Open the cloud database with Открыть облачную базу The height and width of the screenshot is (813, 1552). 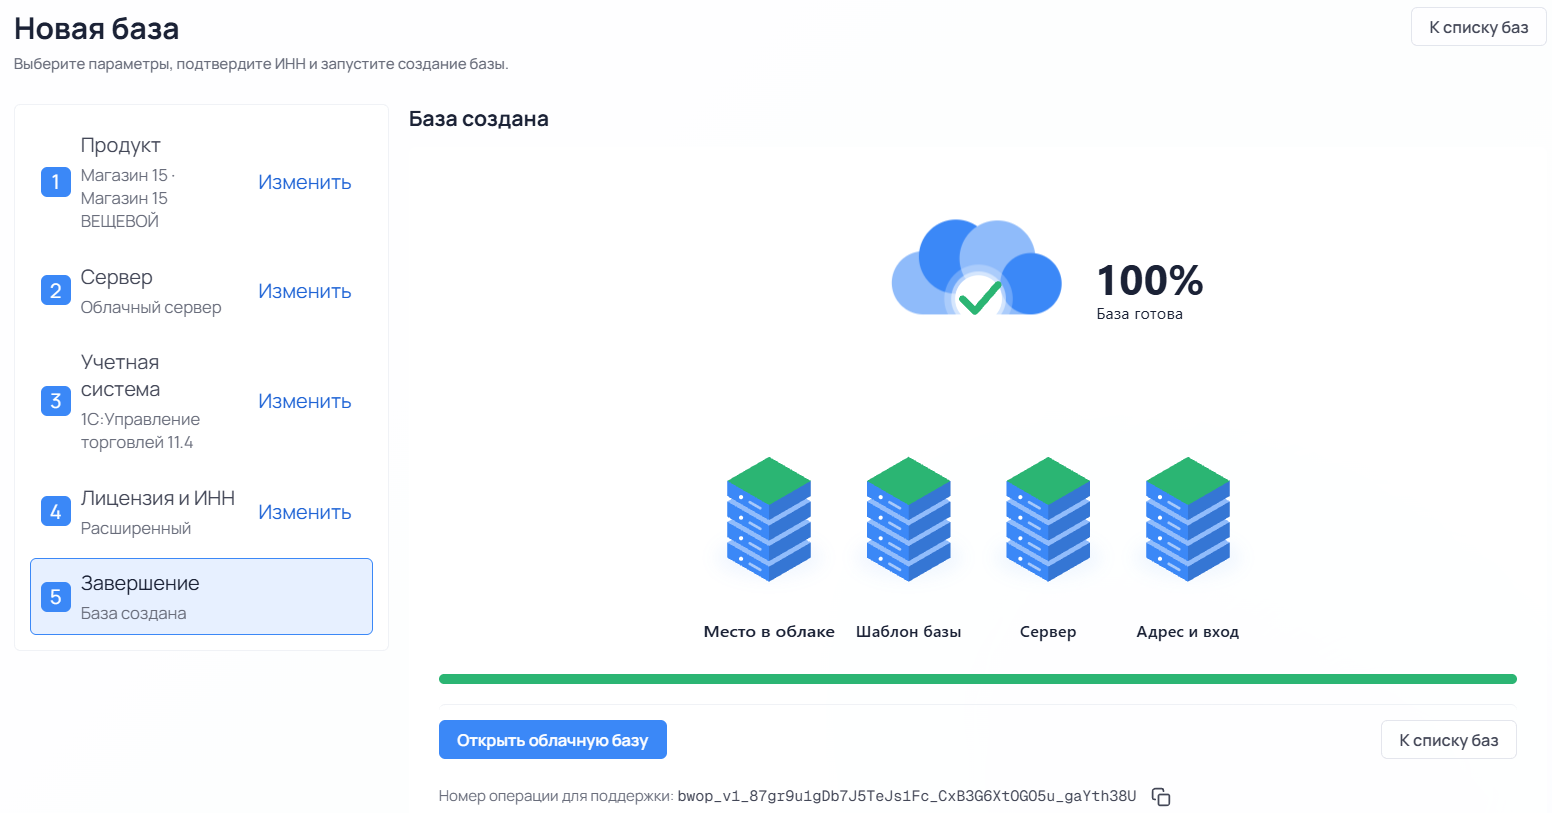553,740
